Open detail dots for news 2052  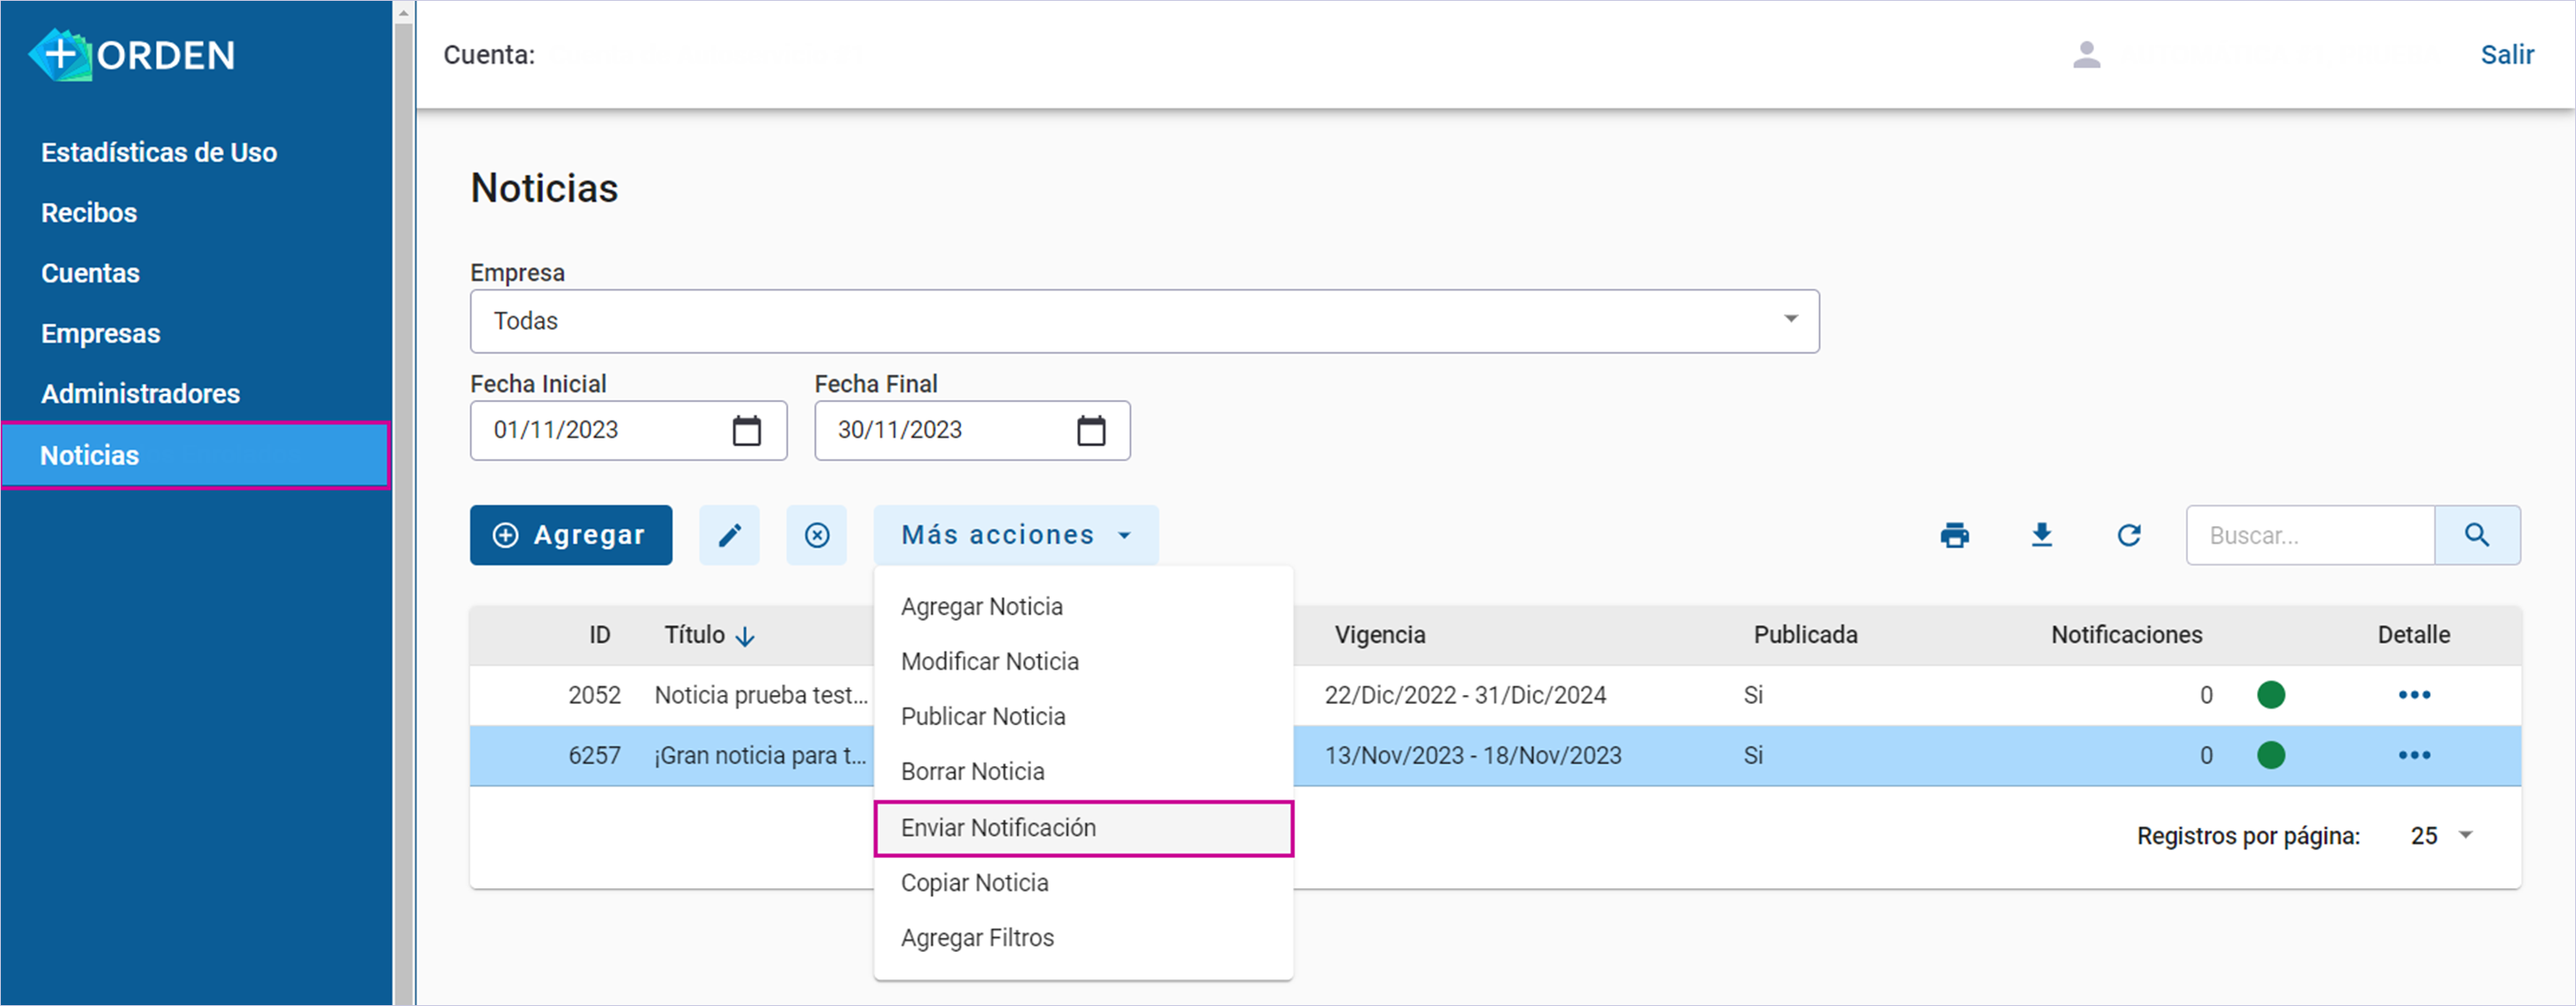(x=2413, y=695)
